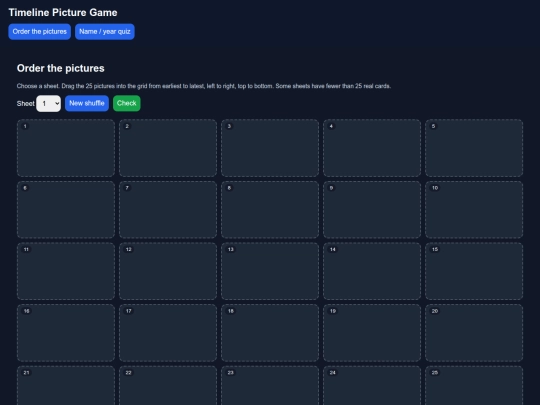The image size is (540, 405).
Task: Select empty grid slot number 1
Action: [x=66, y=148]
